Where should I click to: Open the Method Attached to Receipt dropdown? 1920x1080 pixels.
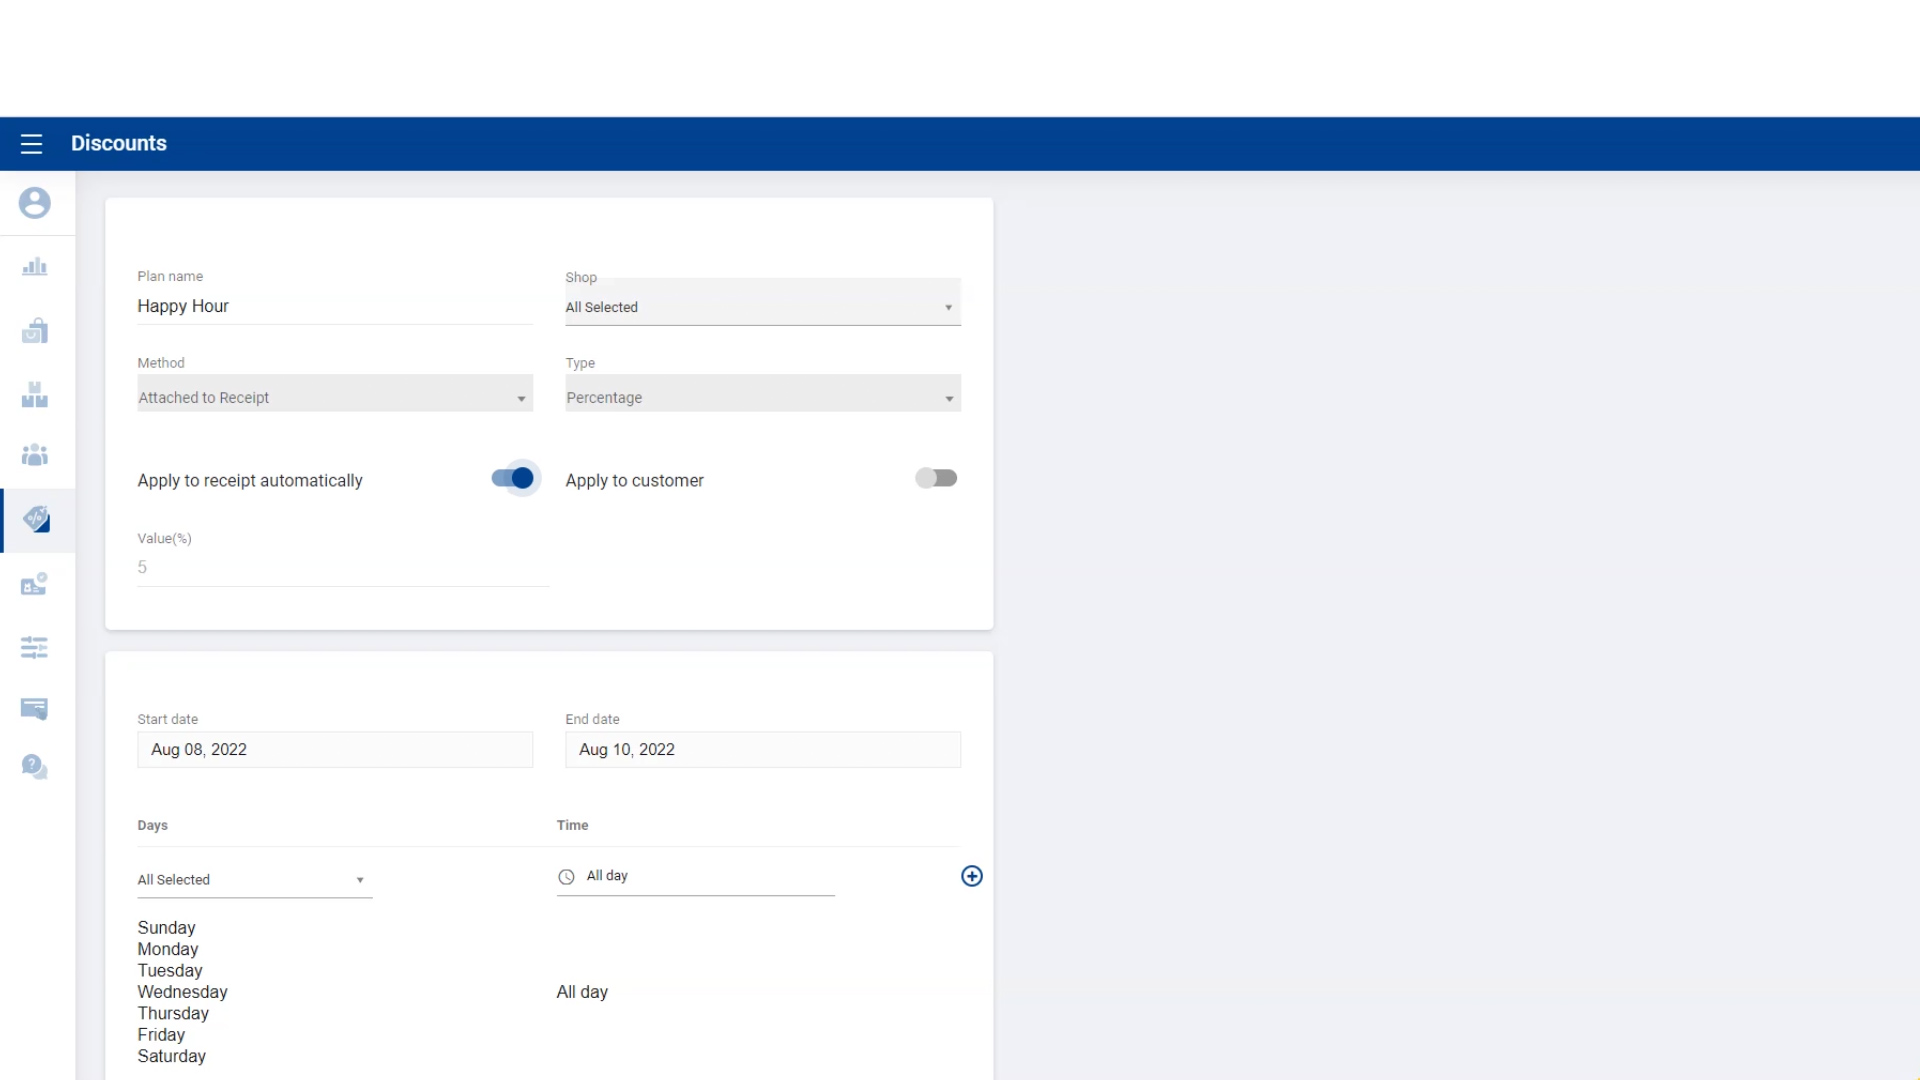(x=334, y=397)
